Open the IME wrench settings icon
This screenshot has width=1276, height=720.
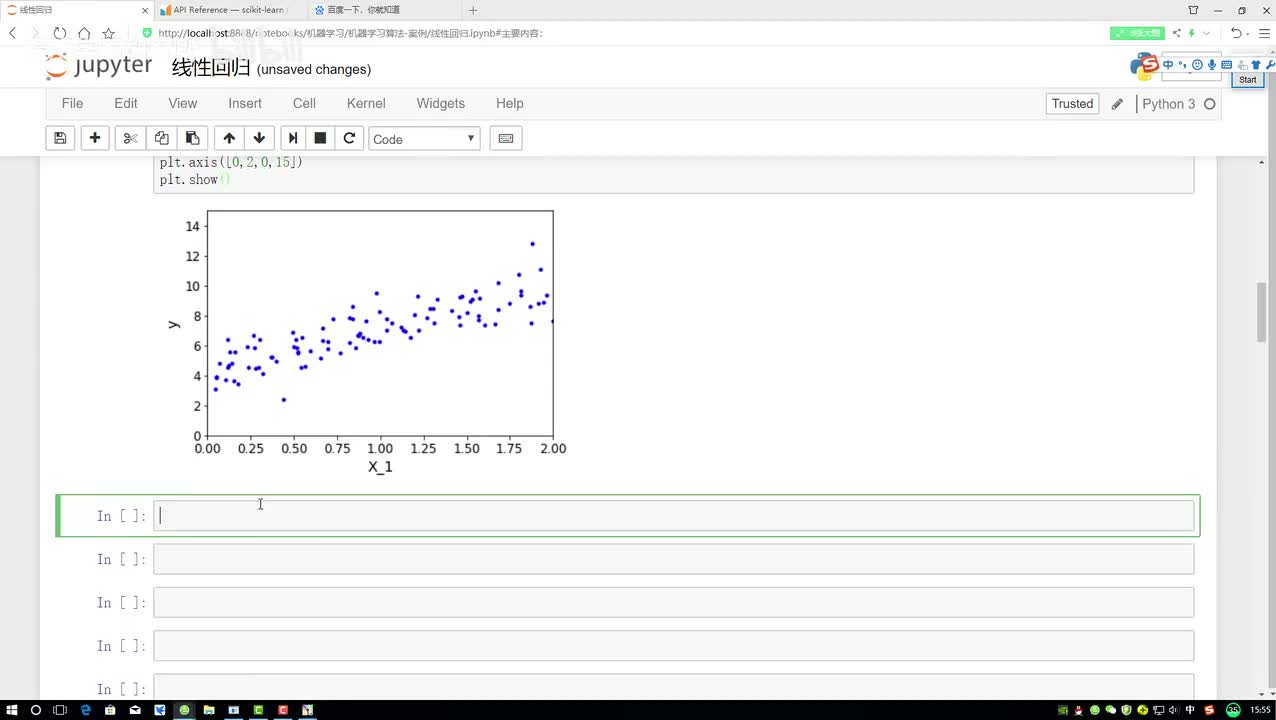pyautogui.click(x=1269, y=65)
